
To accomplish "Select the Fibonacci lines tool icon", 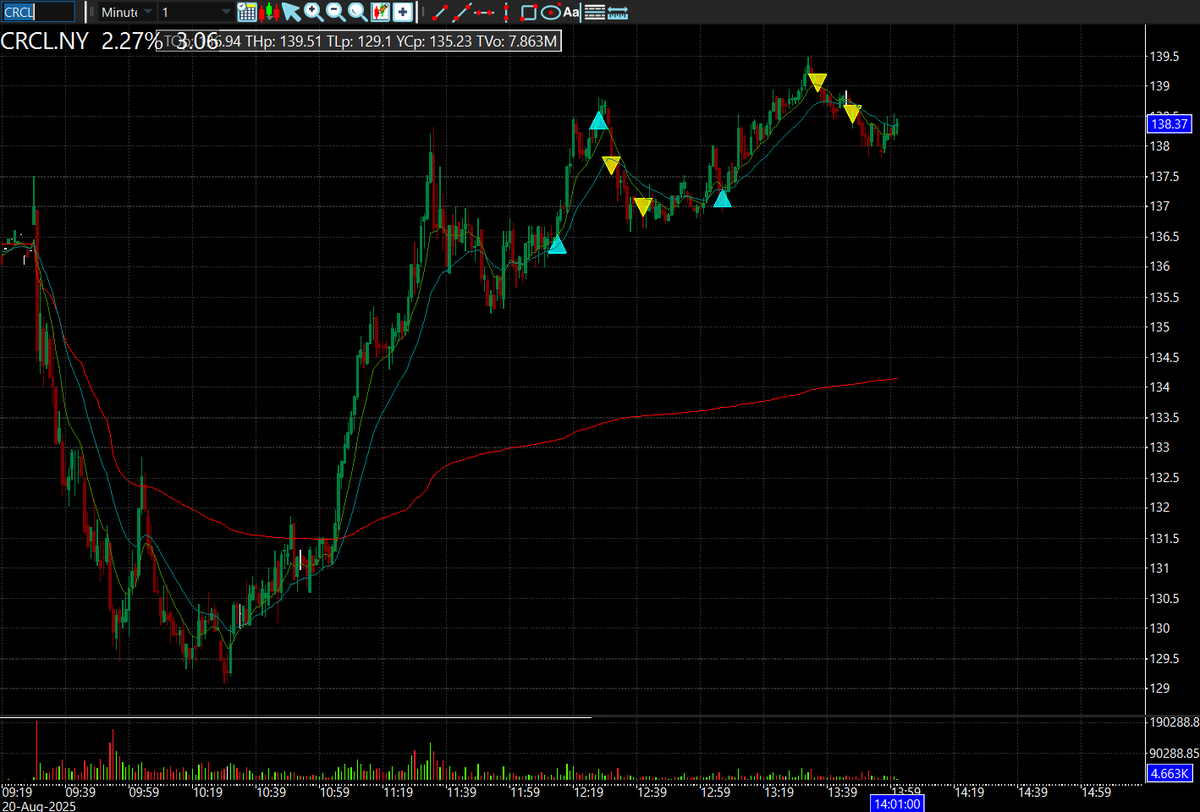I will 594,12.
